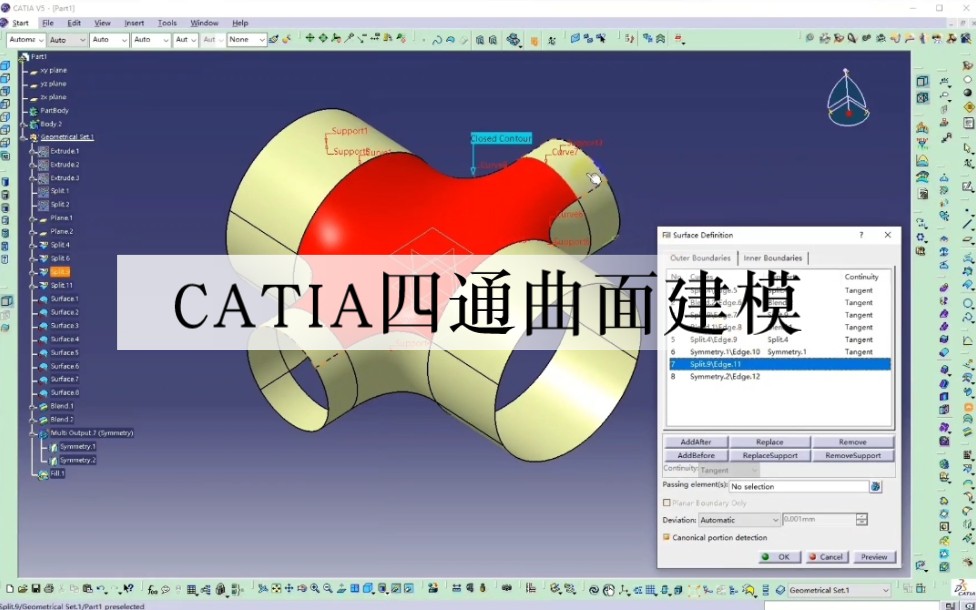Select the xy plane tree item
Image resolution: width=976 pixels, height=610 pixels.
coord(54,70)
